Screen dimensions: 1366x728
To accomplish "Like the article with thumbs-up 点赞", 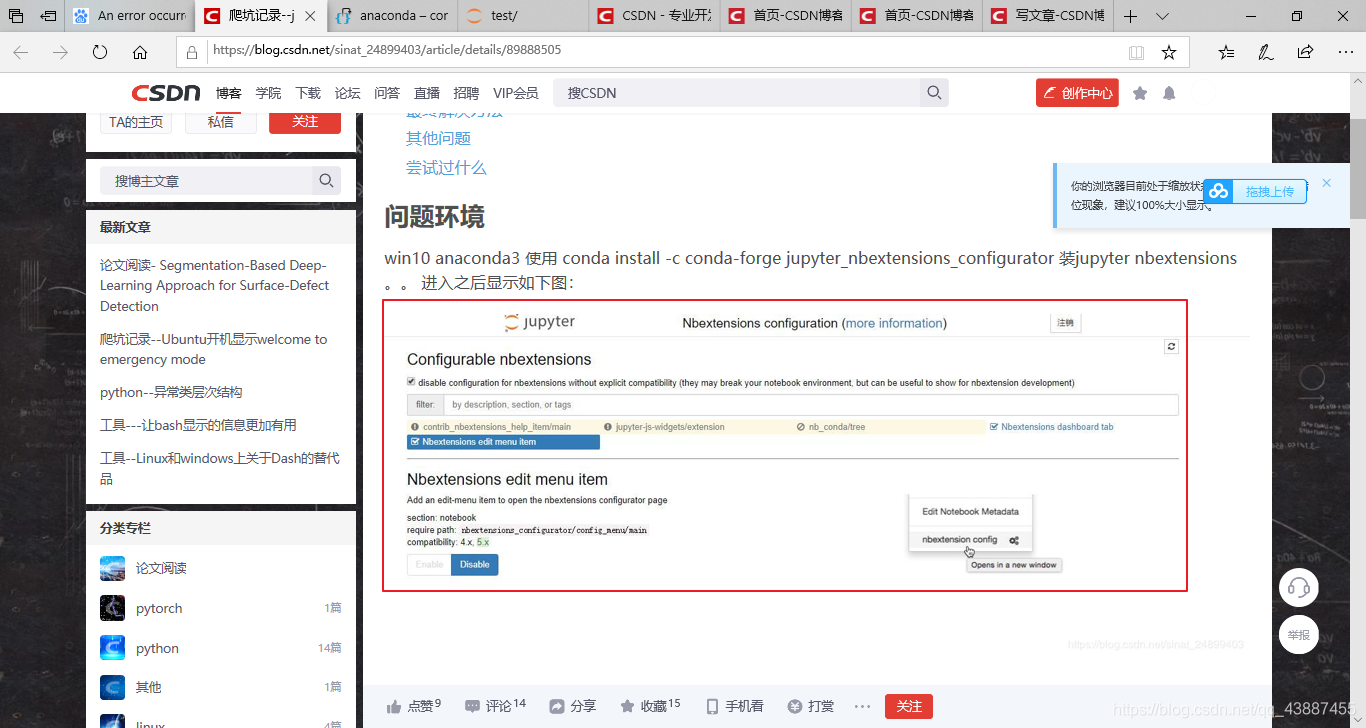I will [x=413, y=706].
